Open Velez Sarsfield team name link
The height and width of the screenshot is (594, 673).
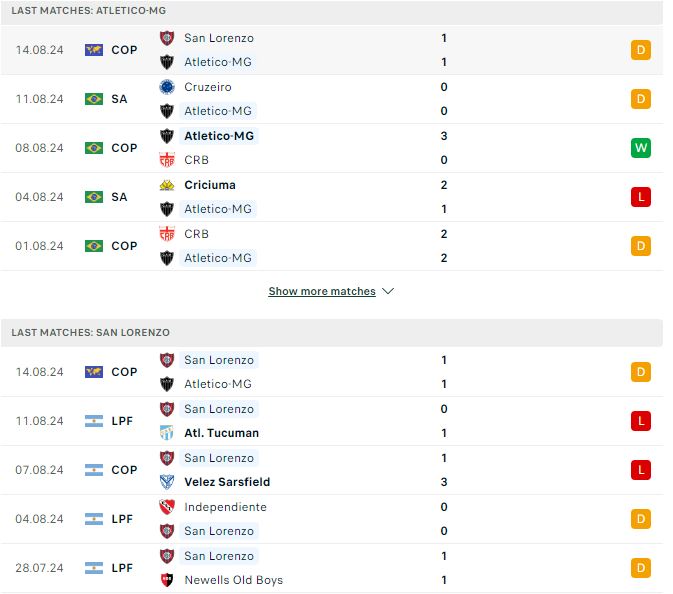point(227,482)
